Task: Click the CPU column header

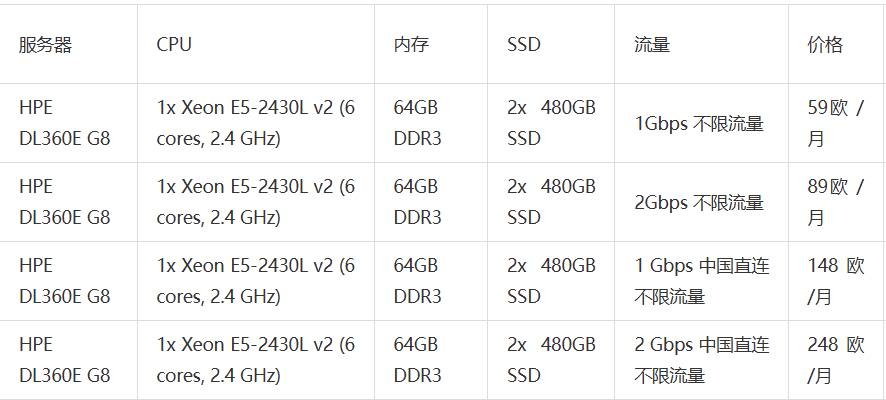Action: click(256, 44)
